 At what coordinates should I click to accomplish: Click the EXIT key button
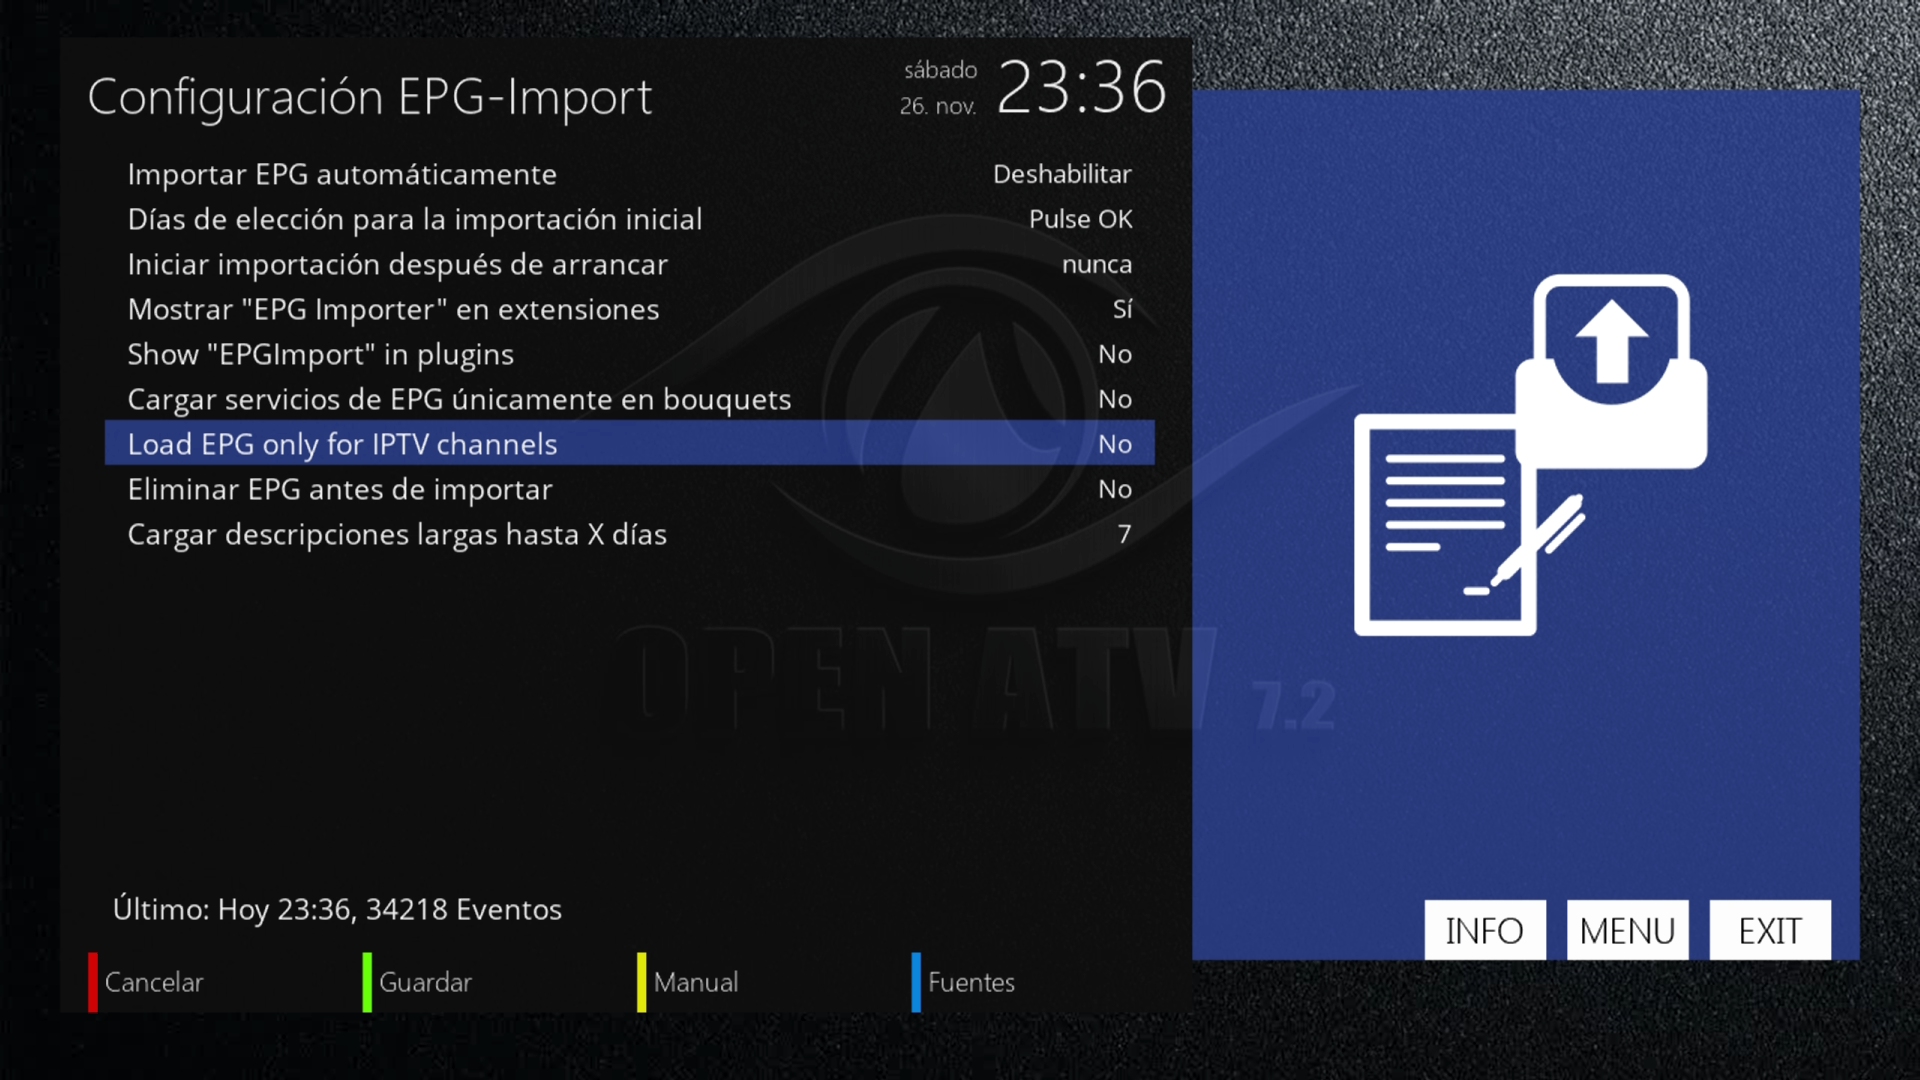[x=1769, y=930]
